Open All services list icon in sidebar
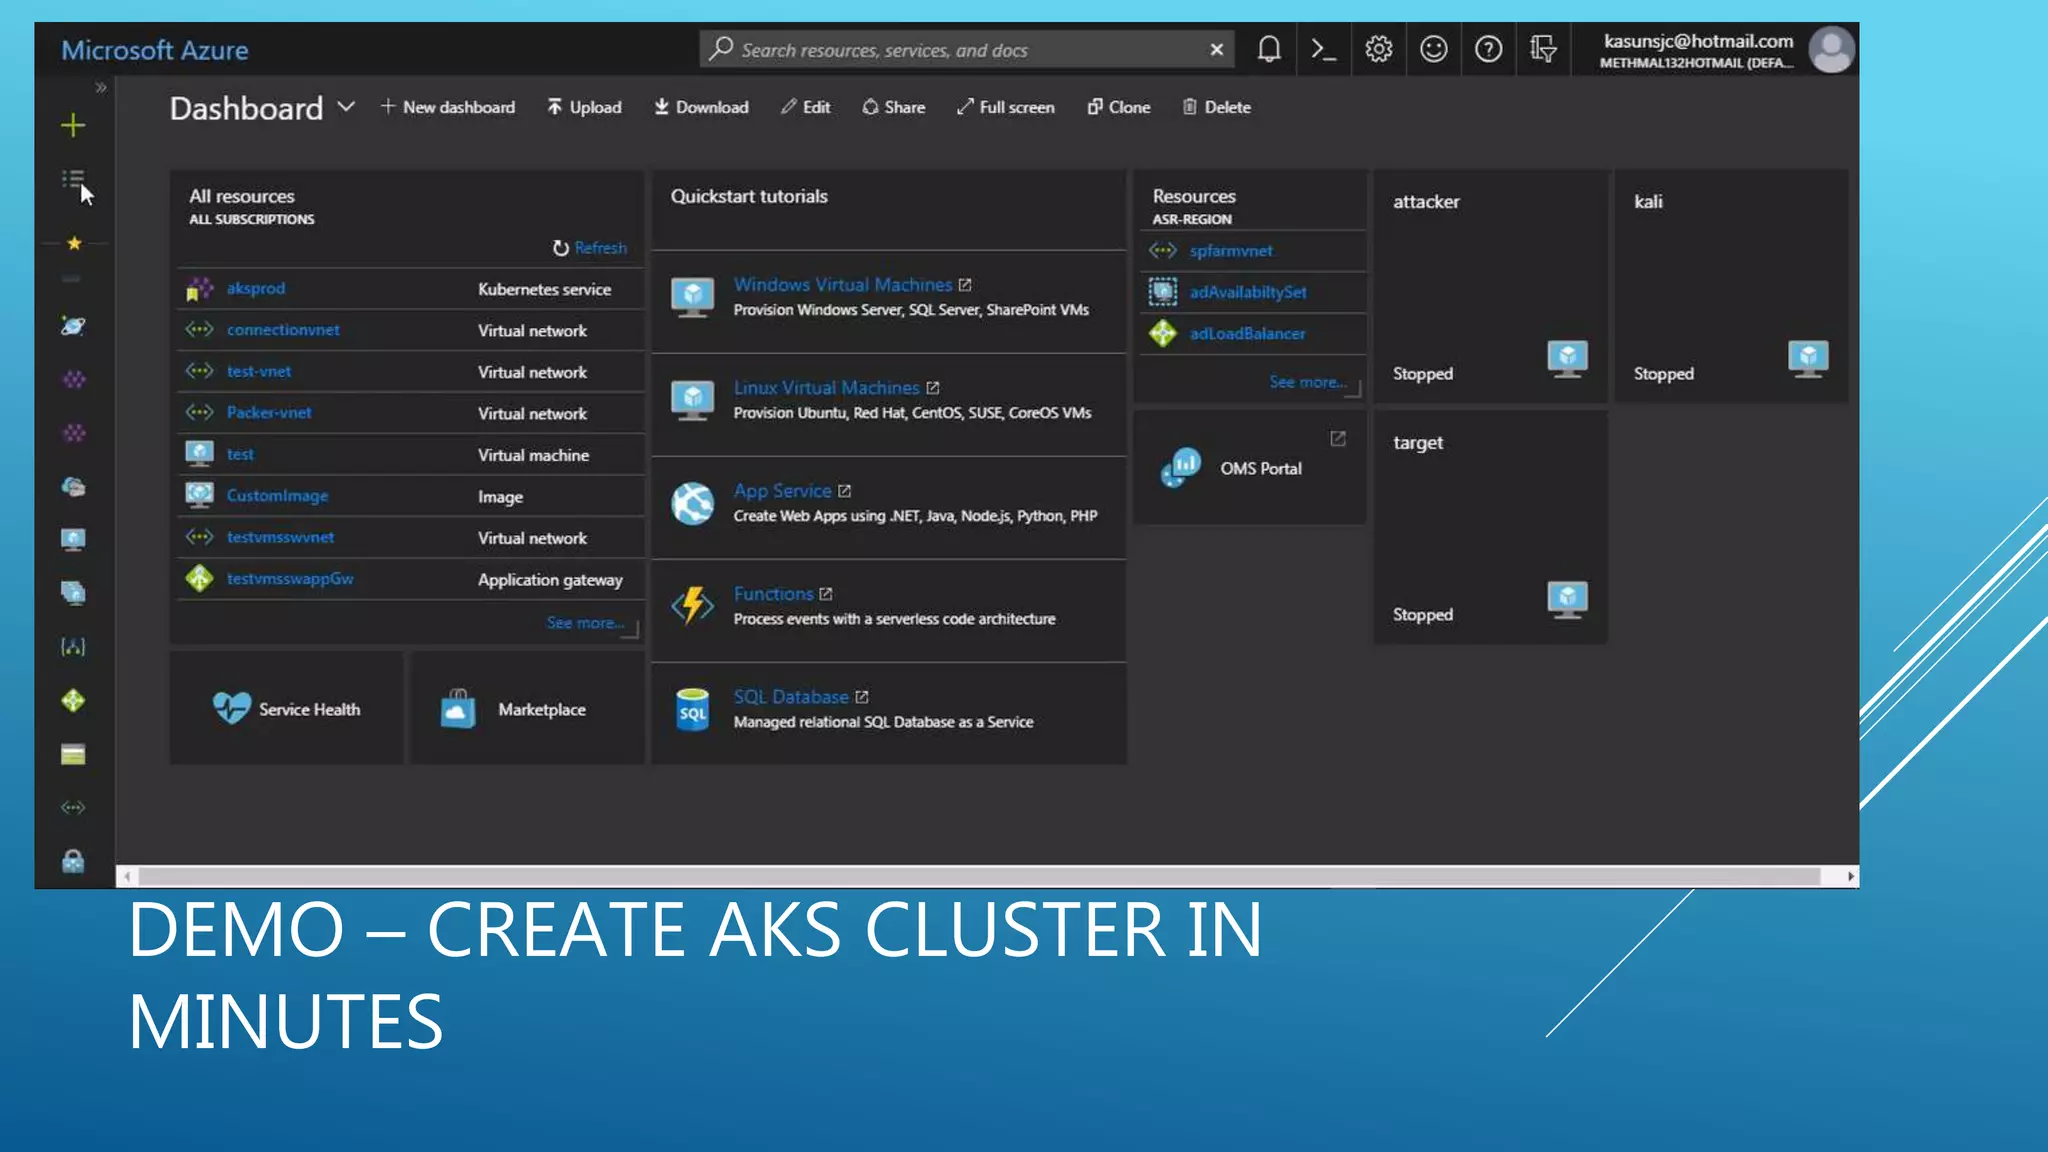The height and width of the screenshot is (1152, 2048). tap(73, 179)
